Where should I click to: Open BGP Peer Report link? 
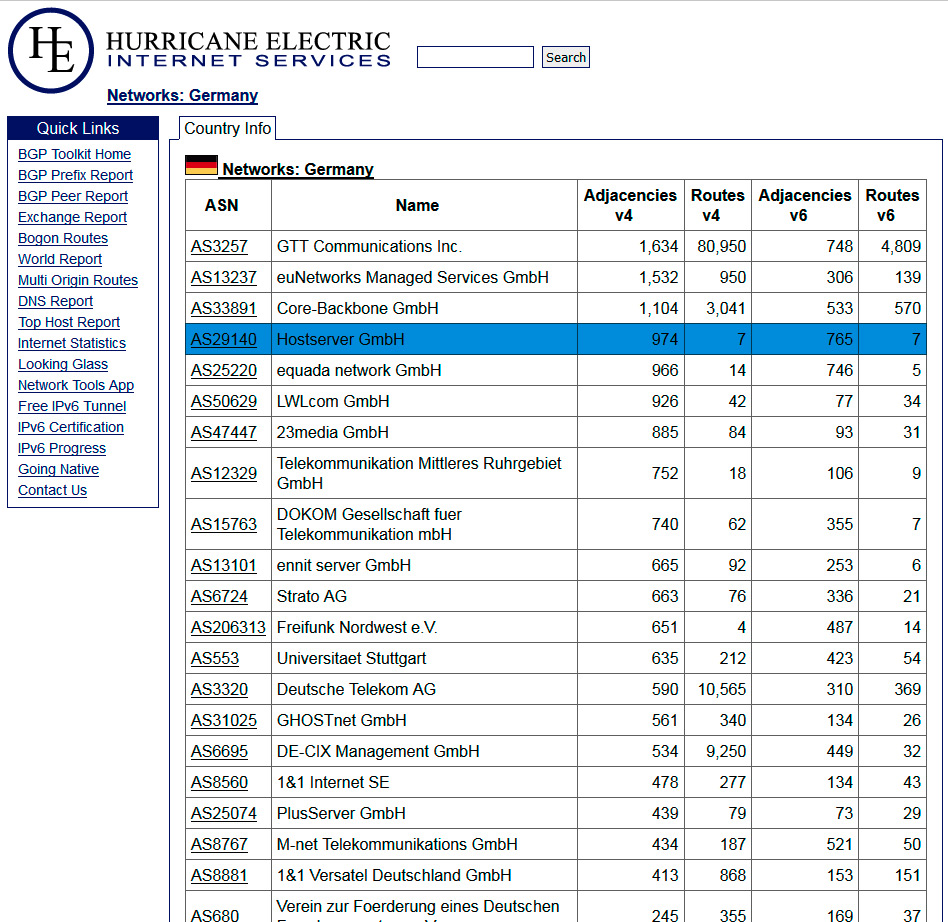tap(73, 196)
